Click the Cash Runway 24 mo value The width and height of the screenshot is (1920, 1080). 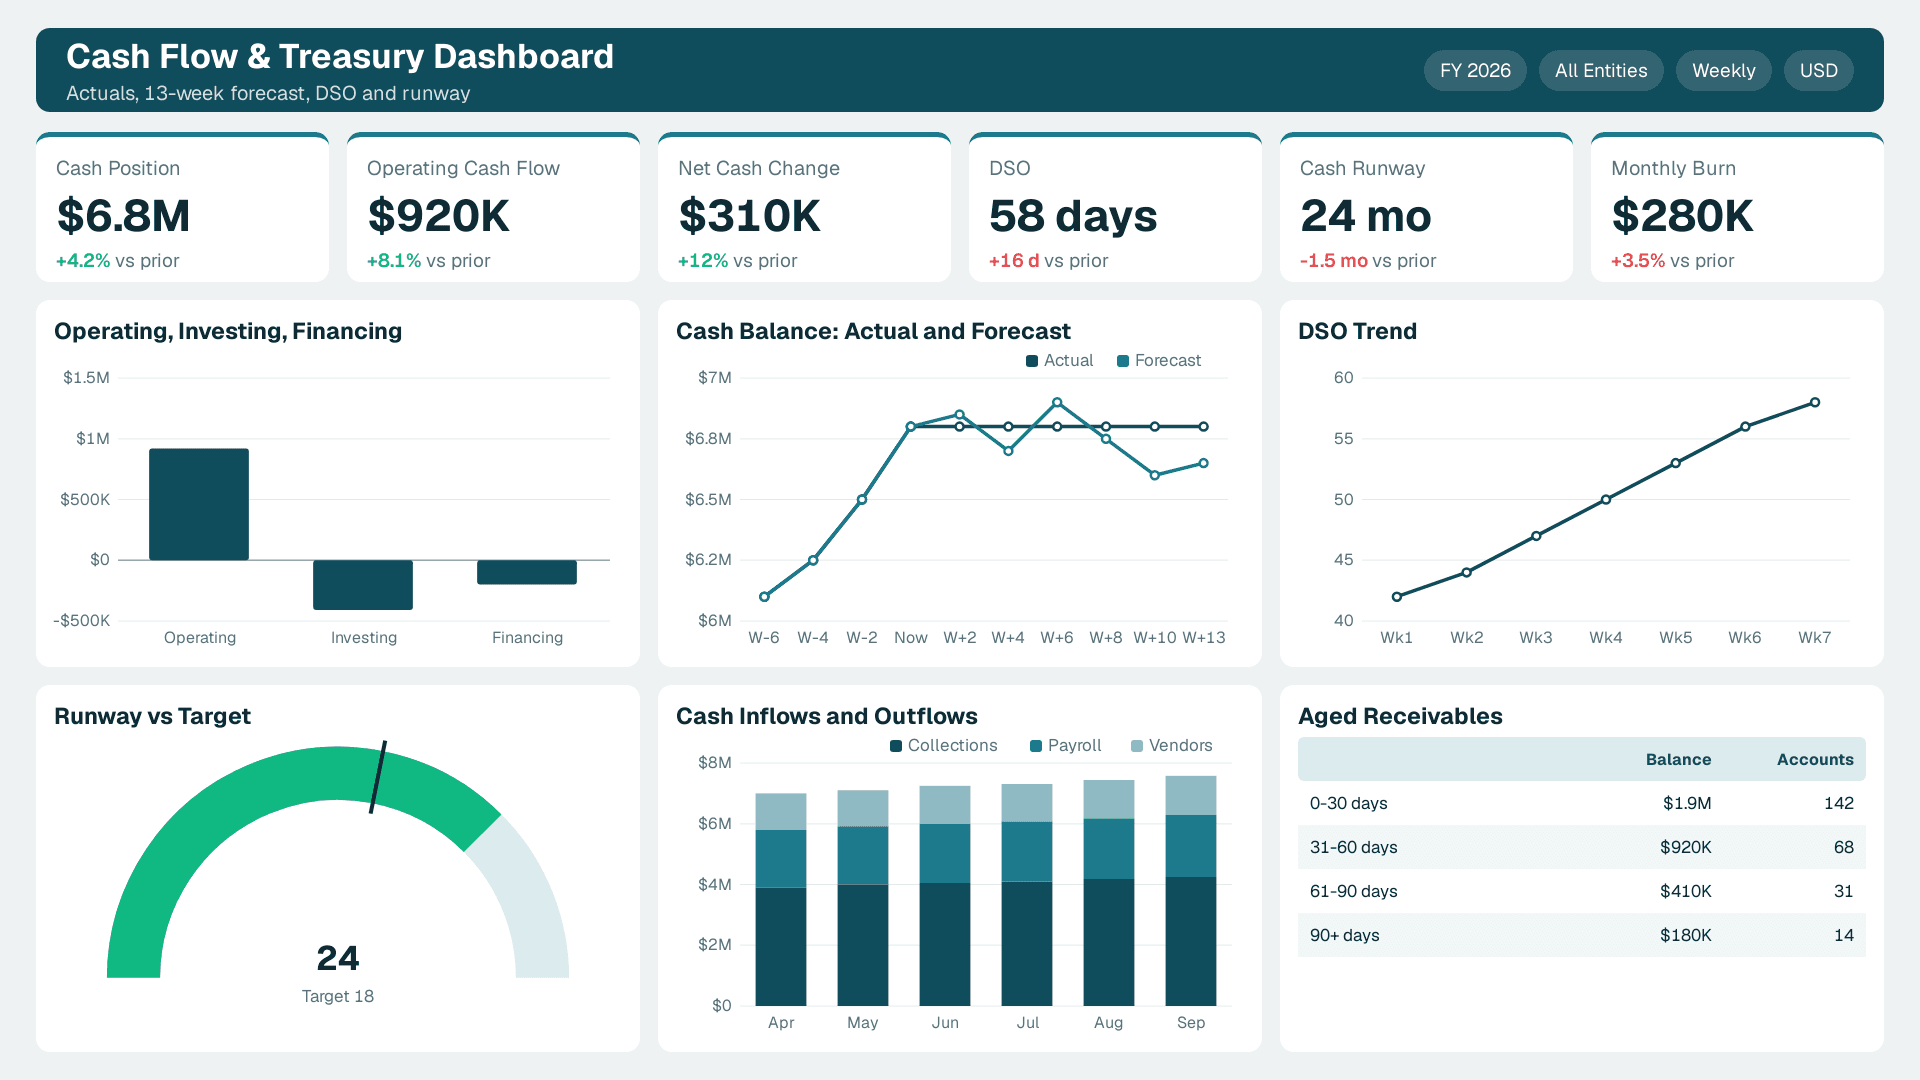click(1366, 216)
